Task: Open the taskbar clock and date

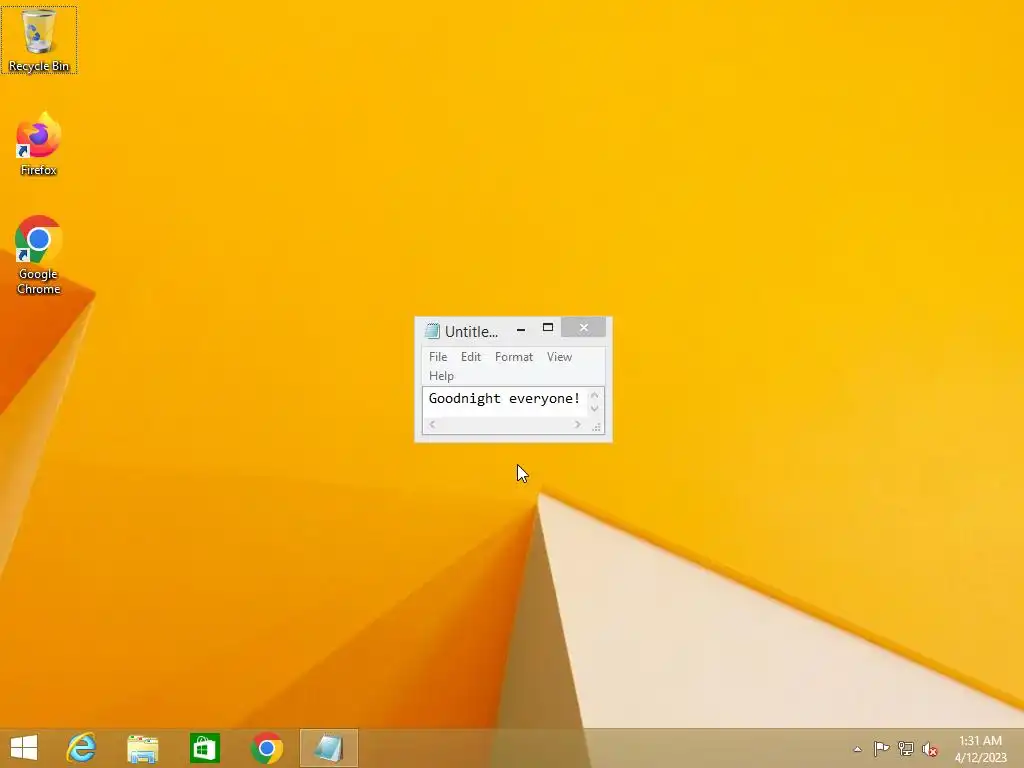Action: tap(980, 749)
